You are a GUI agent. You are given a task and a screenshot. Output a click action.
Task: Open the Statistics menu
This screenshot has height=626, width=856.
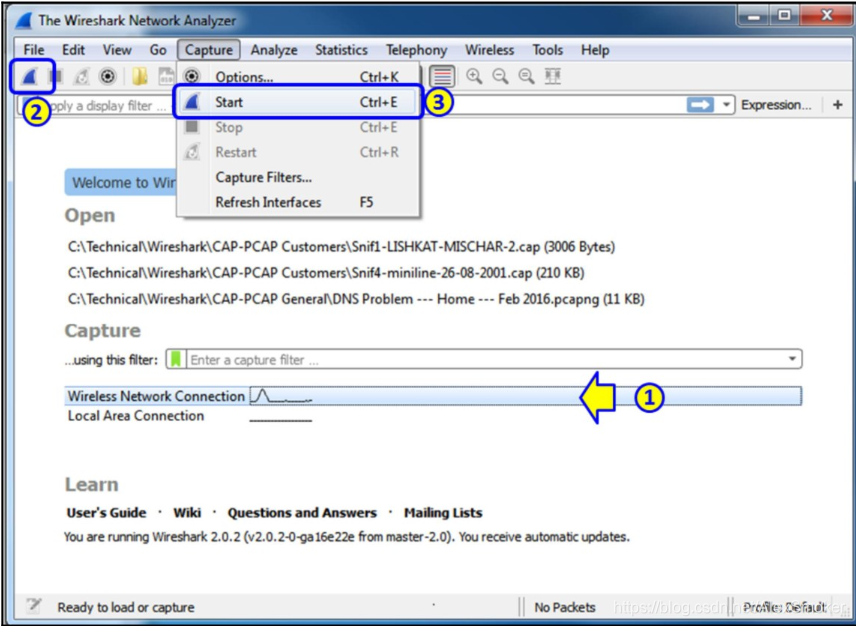[x=341, y=50]
